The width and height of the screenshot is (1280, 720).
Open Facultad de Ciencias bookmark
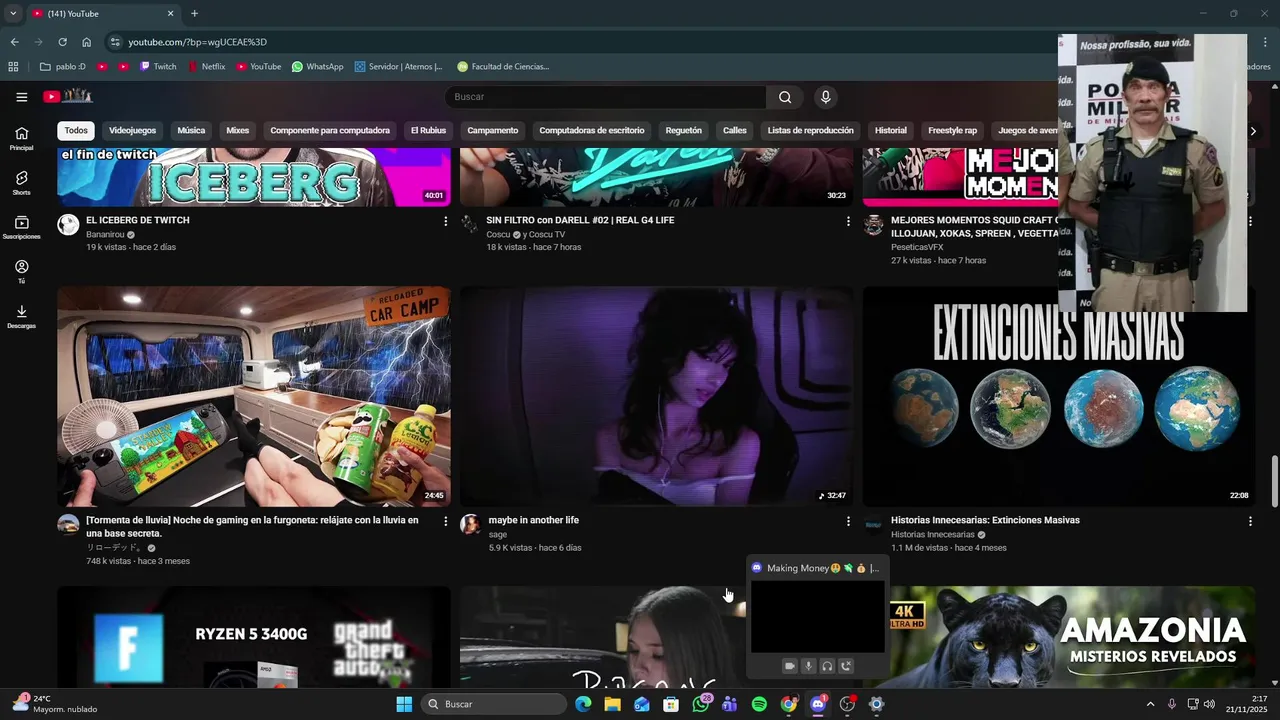(503, 67)
